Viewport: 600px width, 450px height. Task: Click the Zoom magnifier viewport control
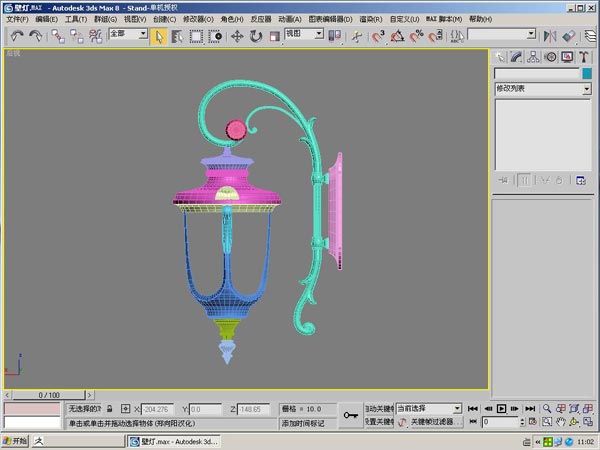point(547,409)
